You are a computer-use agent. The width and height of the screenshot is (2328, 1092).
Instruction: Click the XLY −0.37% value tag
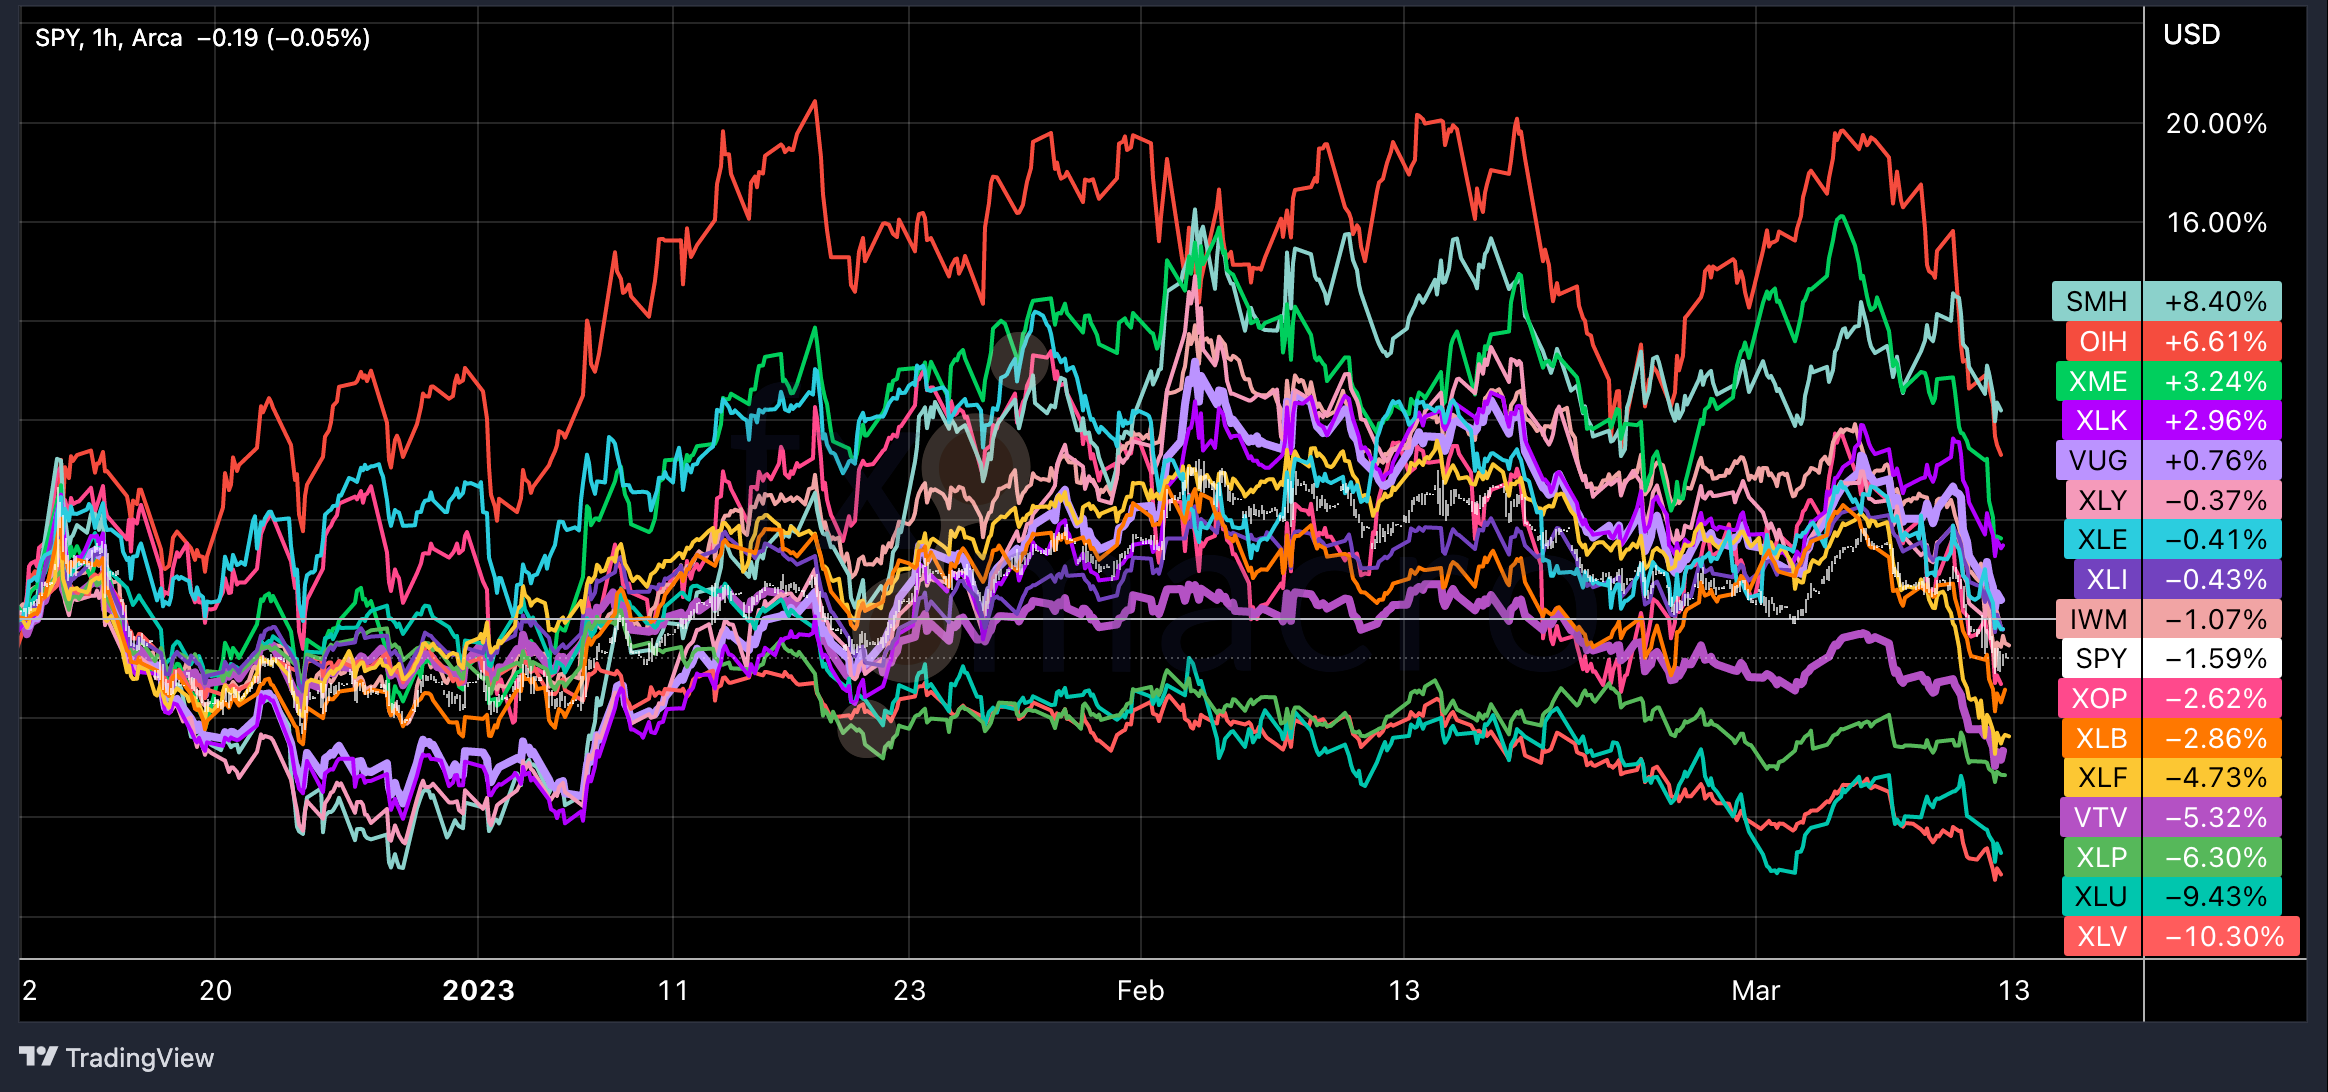2212,500
